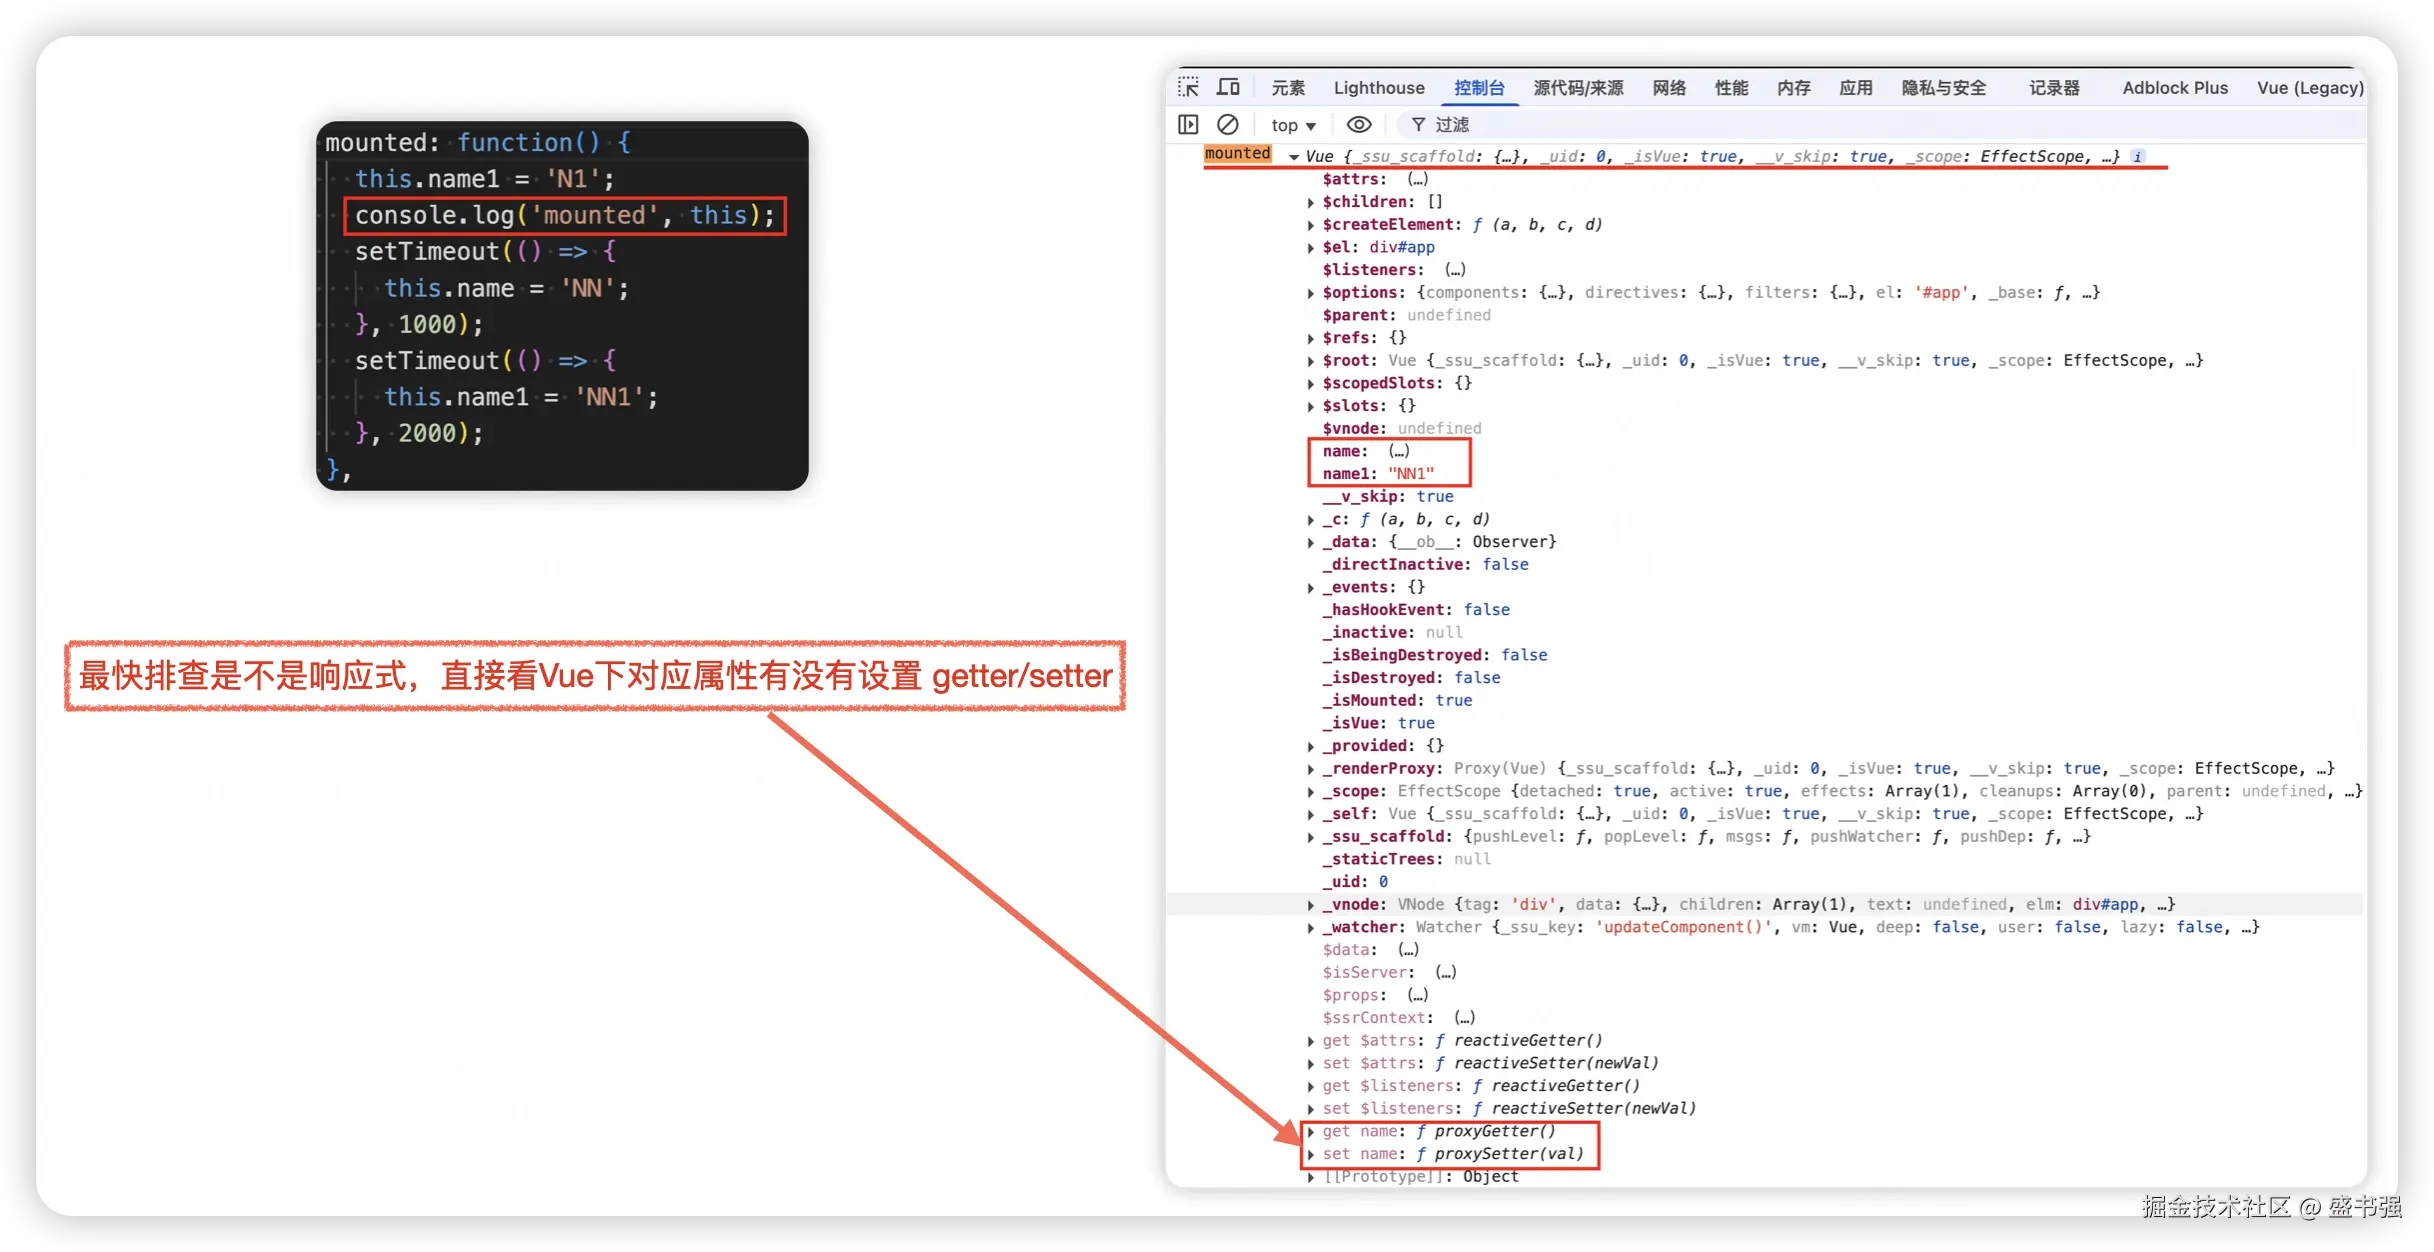The image size is (2434, 1252).
Task: Click the inspect element selector icon
Action: click(x=1188, y=88)
